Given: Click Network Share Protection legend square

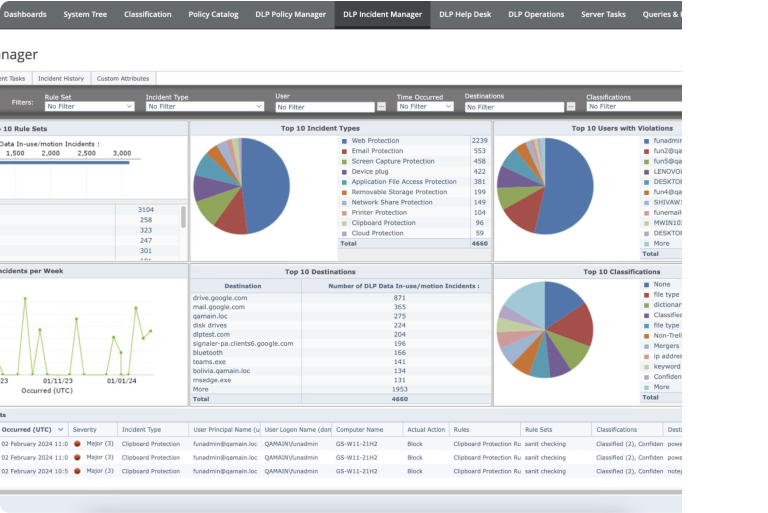Looking at the screenshot, I should [x=344, y=203].
